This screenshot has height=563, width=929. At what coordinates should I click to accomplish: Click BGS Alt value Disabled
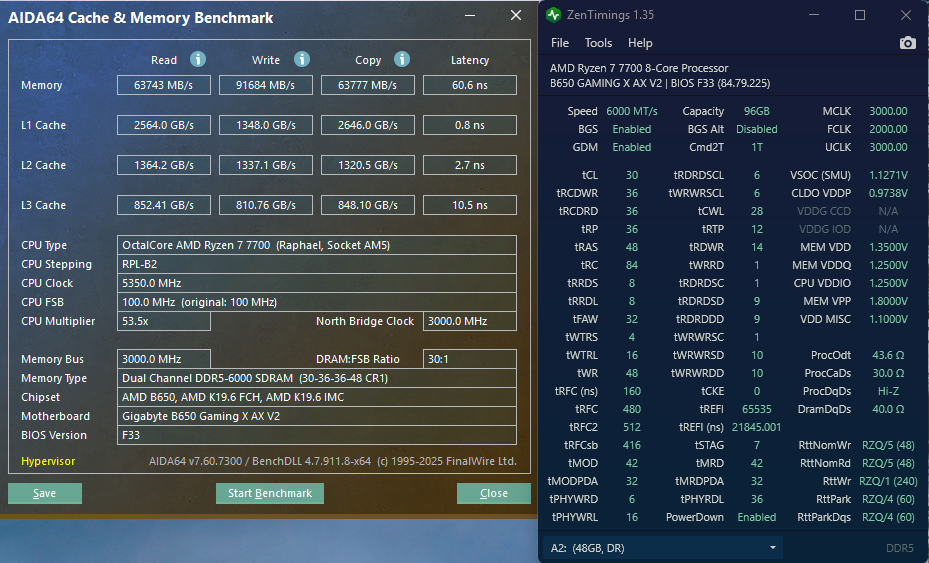click(x=757, y=129)
